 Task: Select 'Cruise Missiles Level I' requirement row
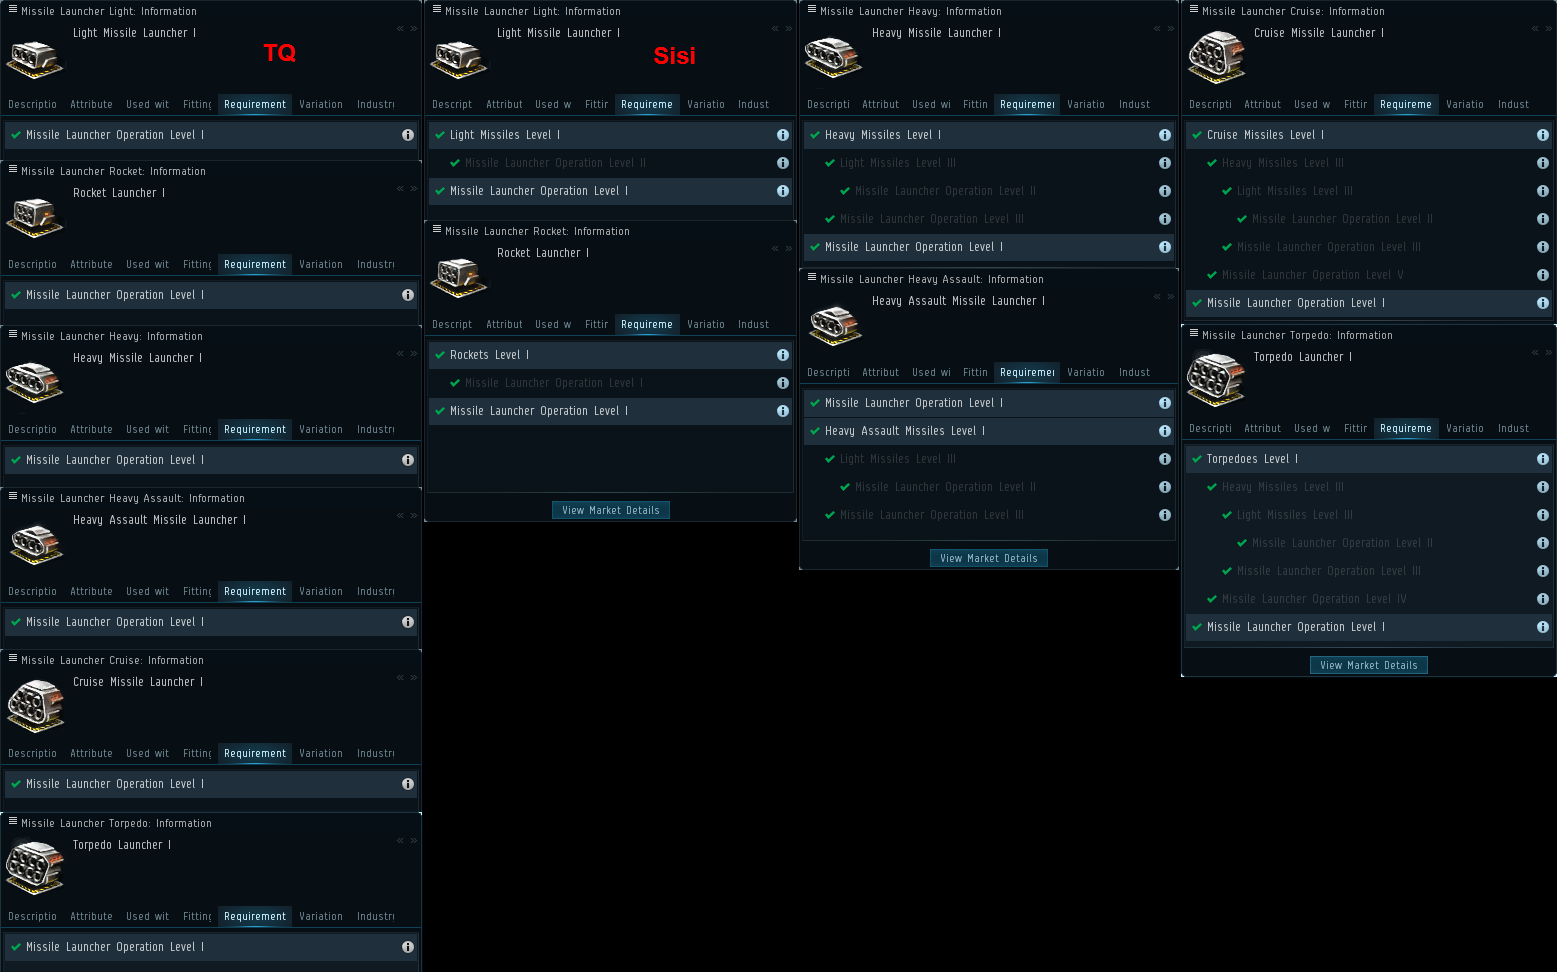coord(1369,135)
